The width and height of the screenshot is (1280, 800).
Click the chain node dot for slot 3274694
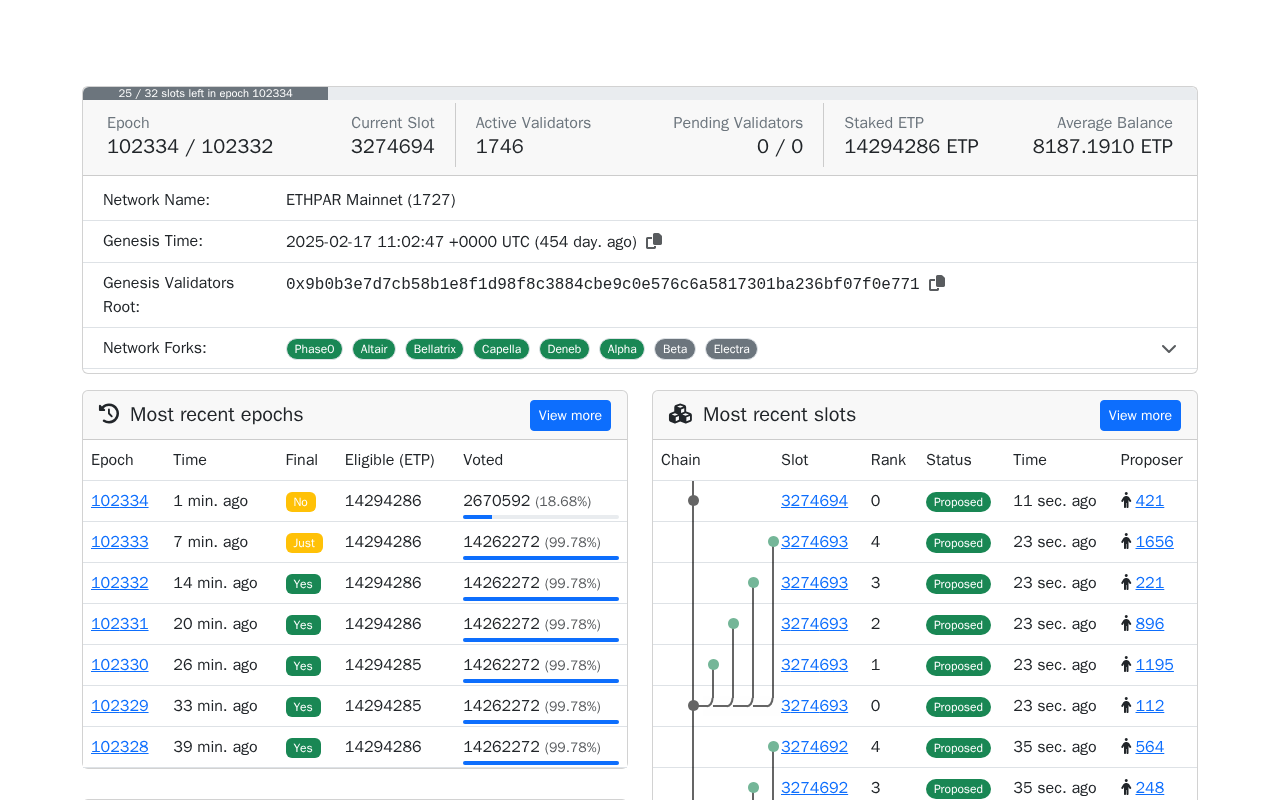[x=693, y=501]
